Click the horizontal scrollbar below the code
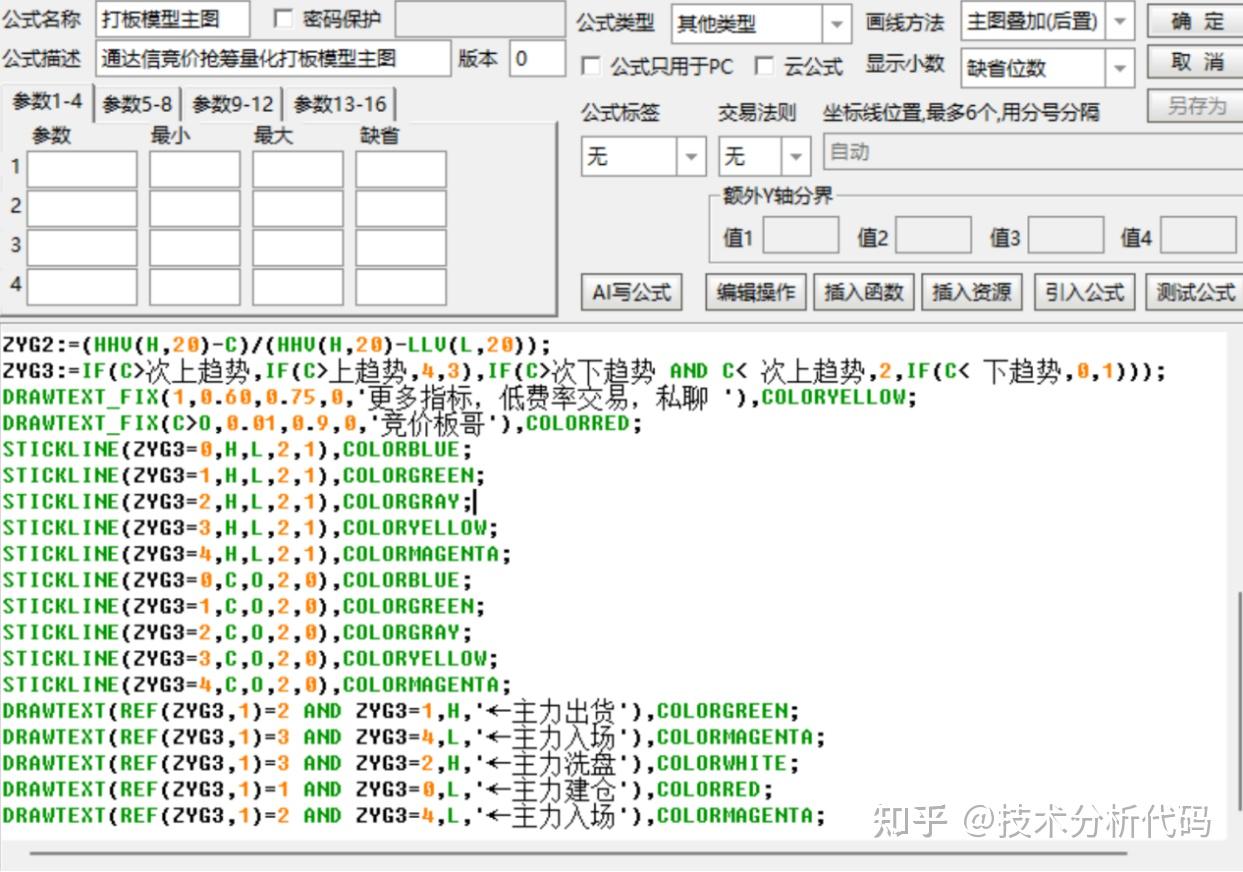The width and height of the screenshot is (1243, 872). tap(578, 853)
